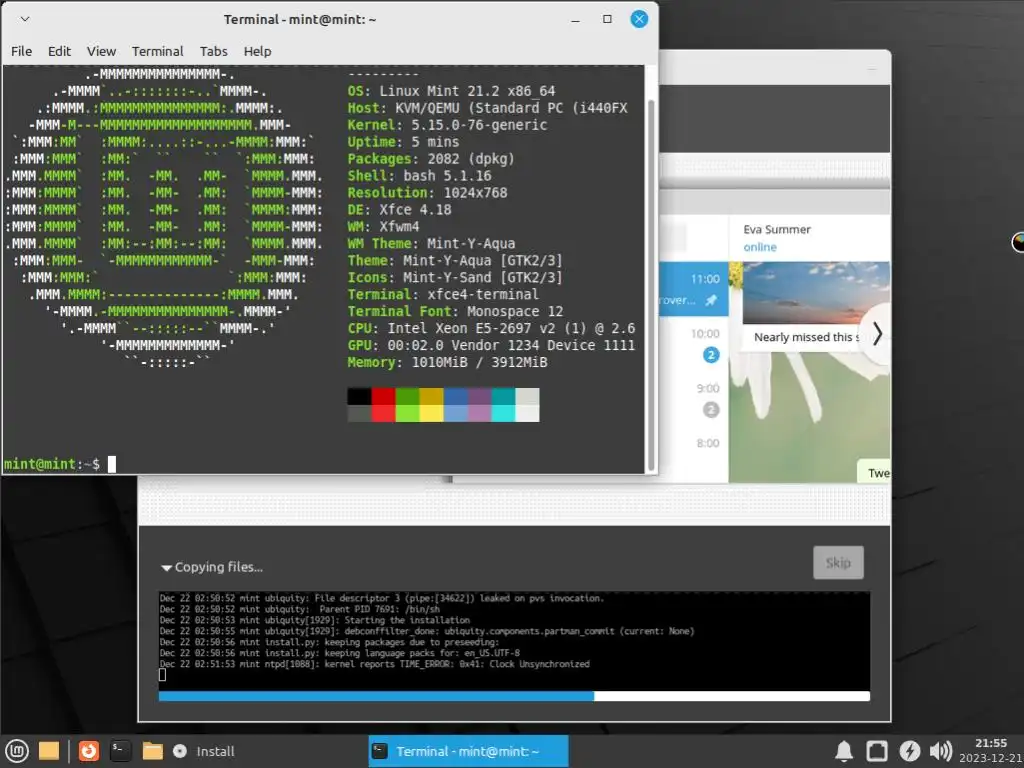
Task: Switch to the Install taskbar item
Action: [x=204, y=751]
